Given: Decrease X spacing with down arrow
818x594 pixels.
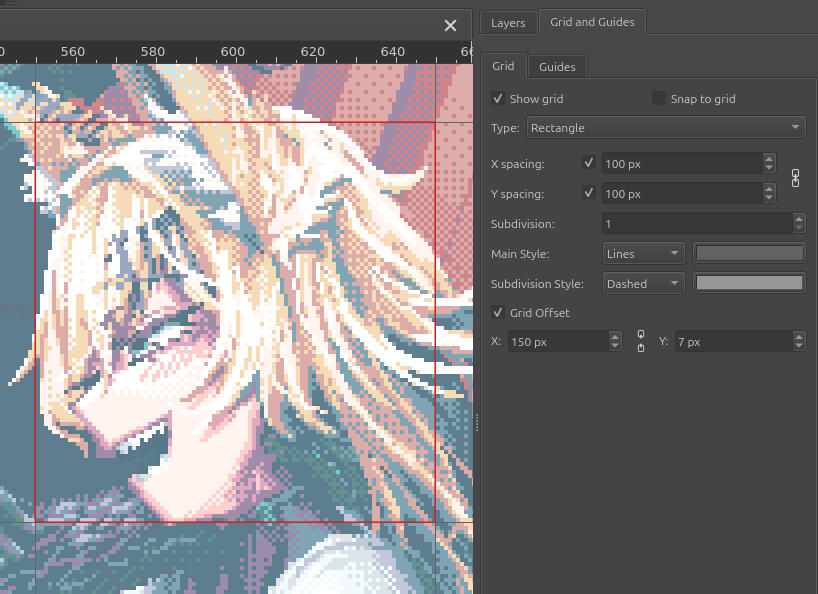Looking at the screenshot, I should tap(769, 168).
